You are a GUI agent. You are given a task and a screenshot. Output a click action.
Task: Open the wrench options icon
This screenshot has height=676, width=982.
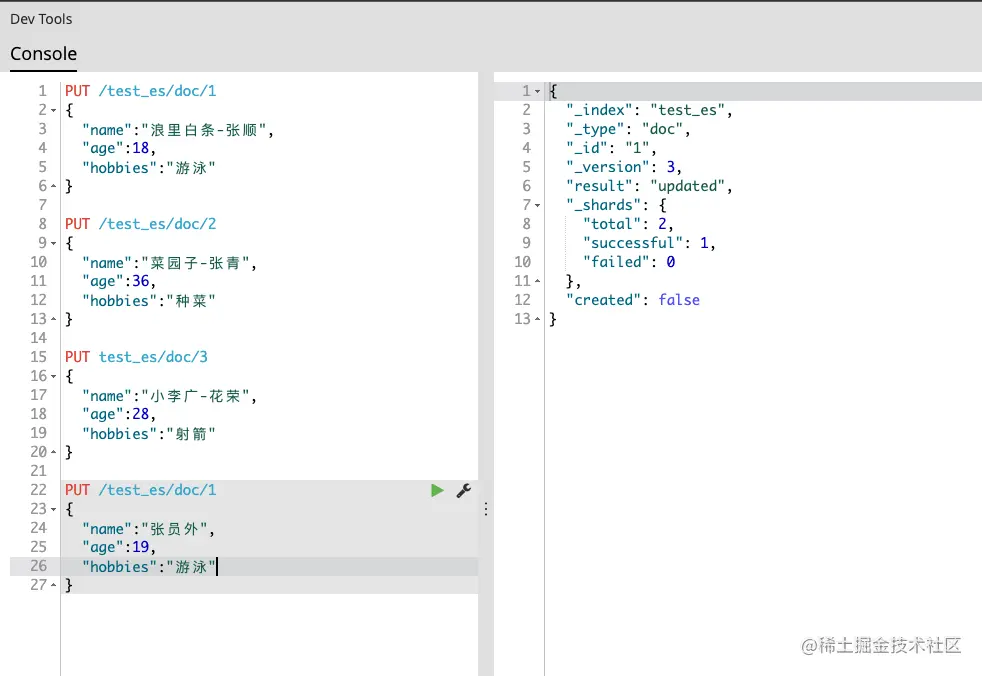(x=463, y=491)
